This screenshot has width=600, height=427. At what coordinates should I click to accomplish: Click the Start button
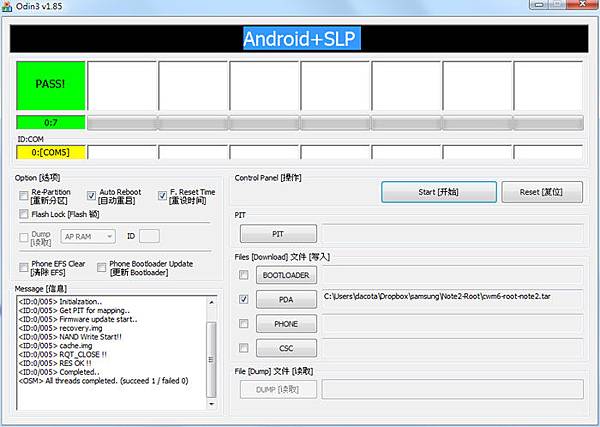[x=439, y=192]
